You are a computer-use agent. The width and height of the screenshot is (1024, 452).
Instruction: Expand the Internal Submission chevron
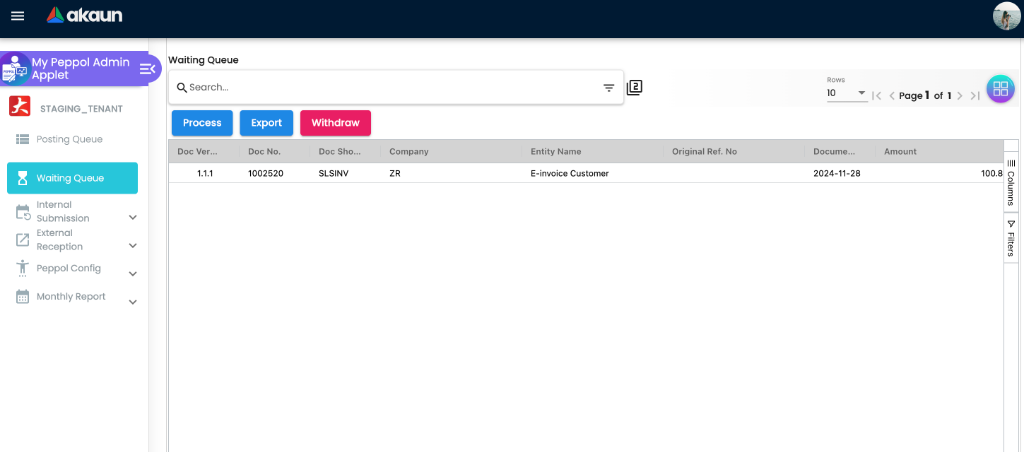coord(133,218)
